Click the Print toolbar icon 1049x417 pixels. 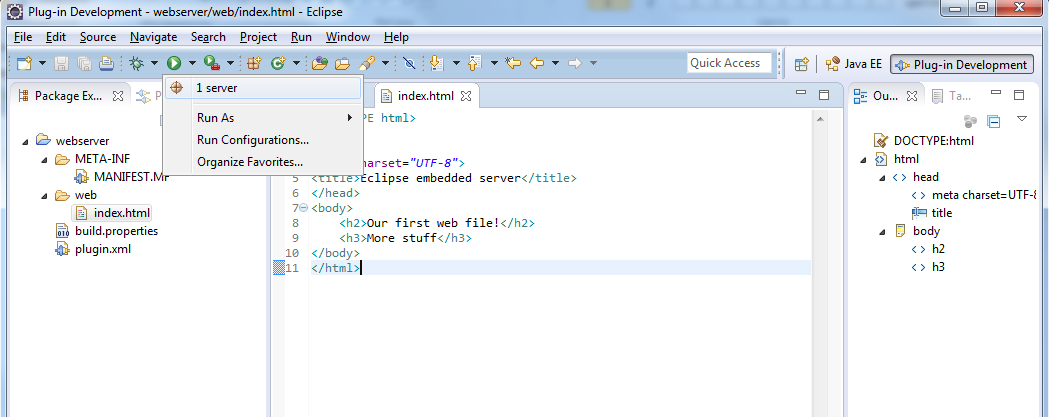point(106,64)
